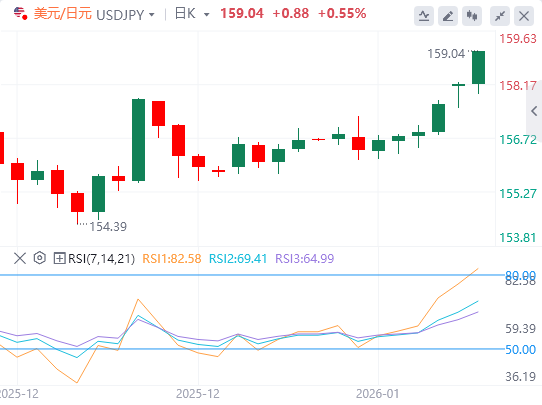Click the 80.00 RSI level line label
The height and width of the screenshot is (405, 542).
point(520,275)
